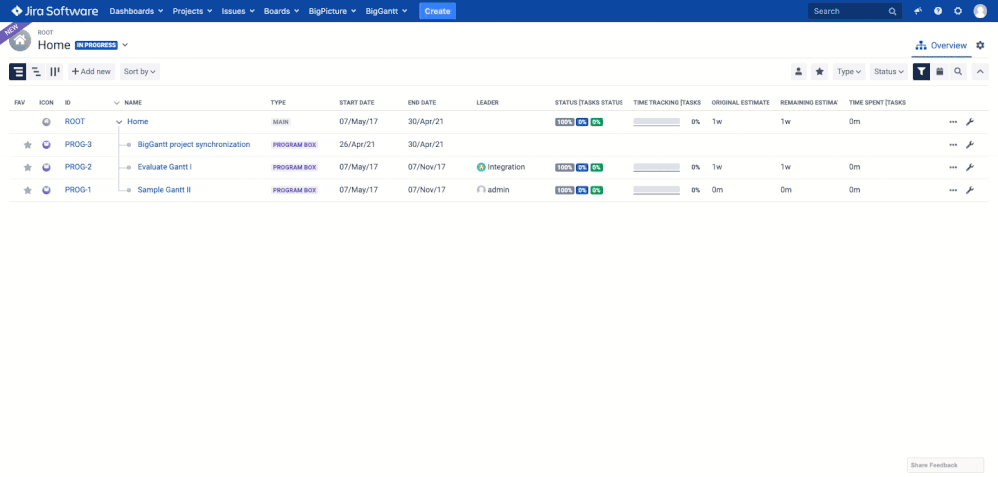The image size is (998, 477).
Task: Toggle favorite star for PROG-3
Action: (28, 145)
